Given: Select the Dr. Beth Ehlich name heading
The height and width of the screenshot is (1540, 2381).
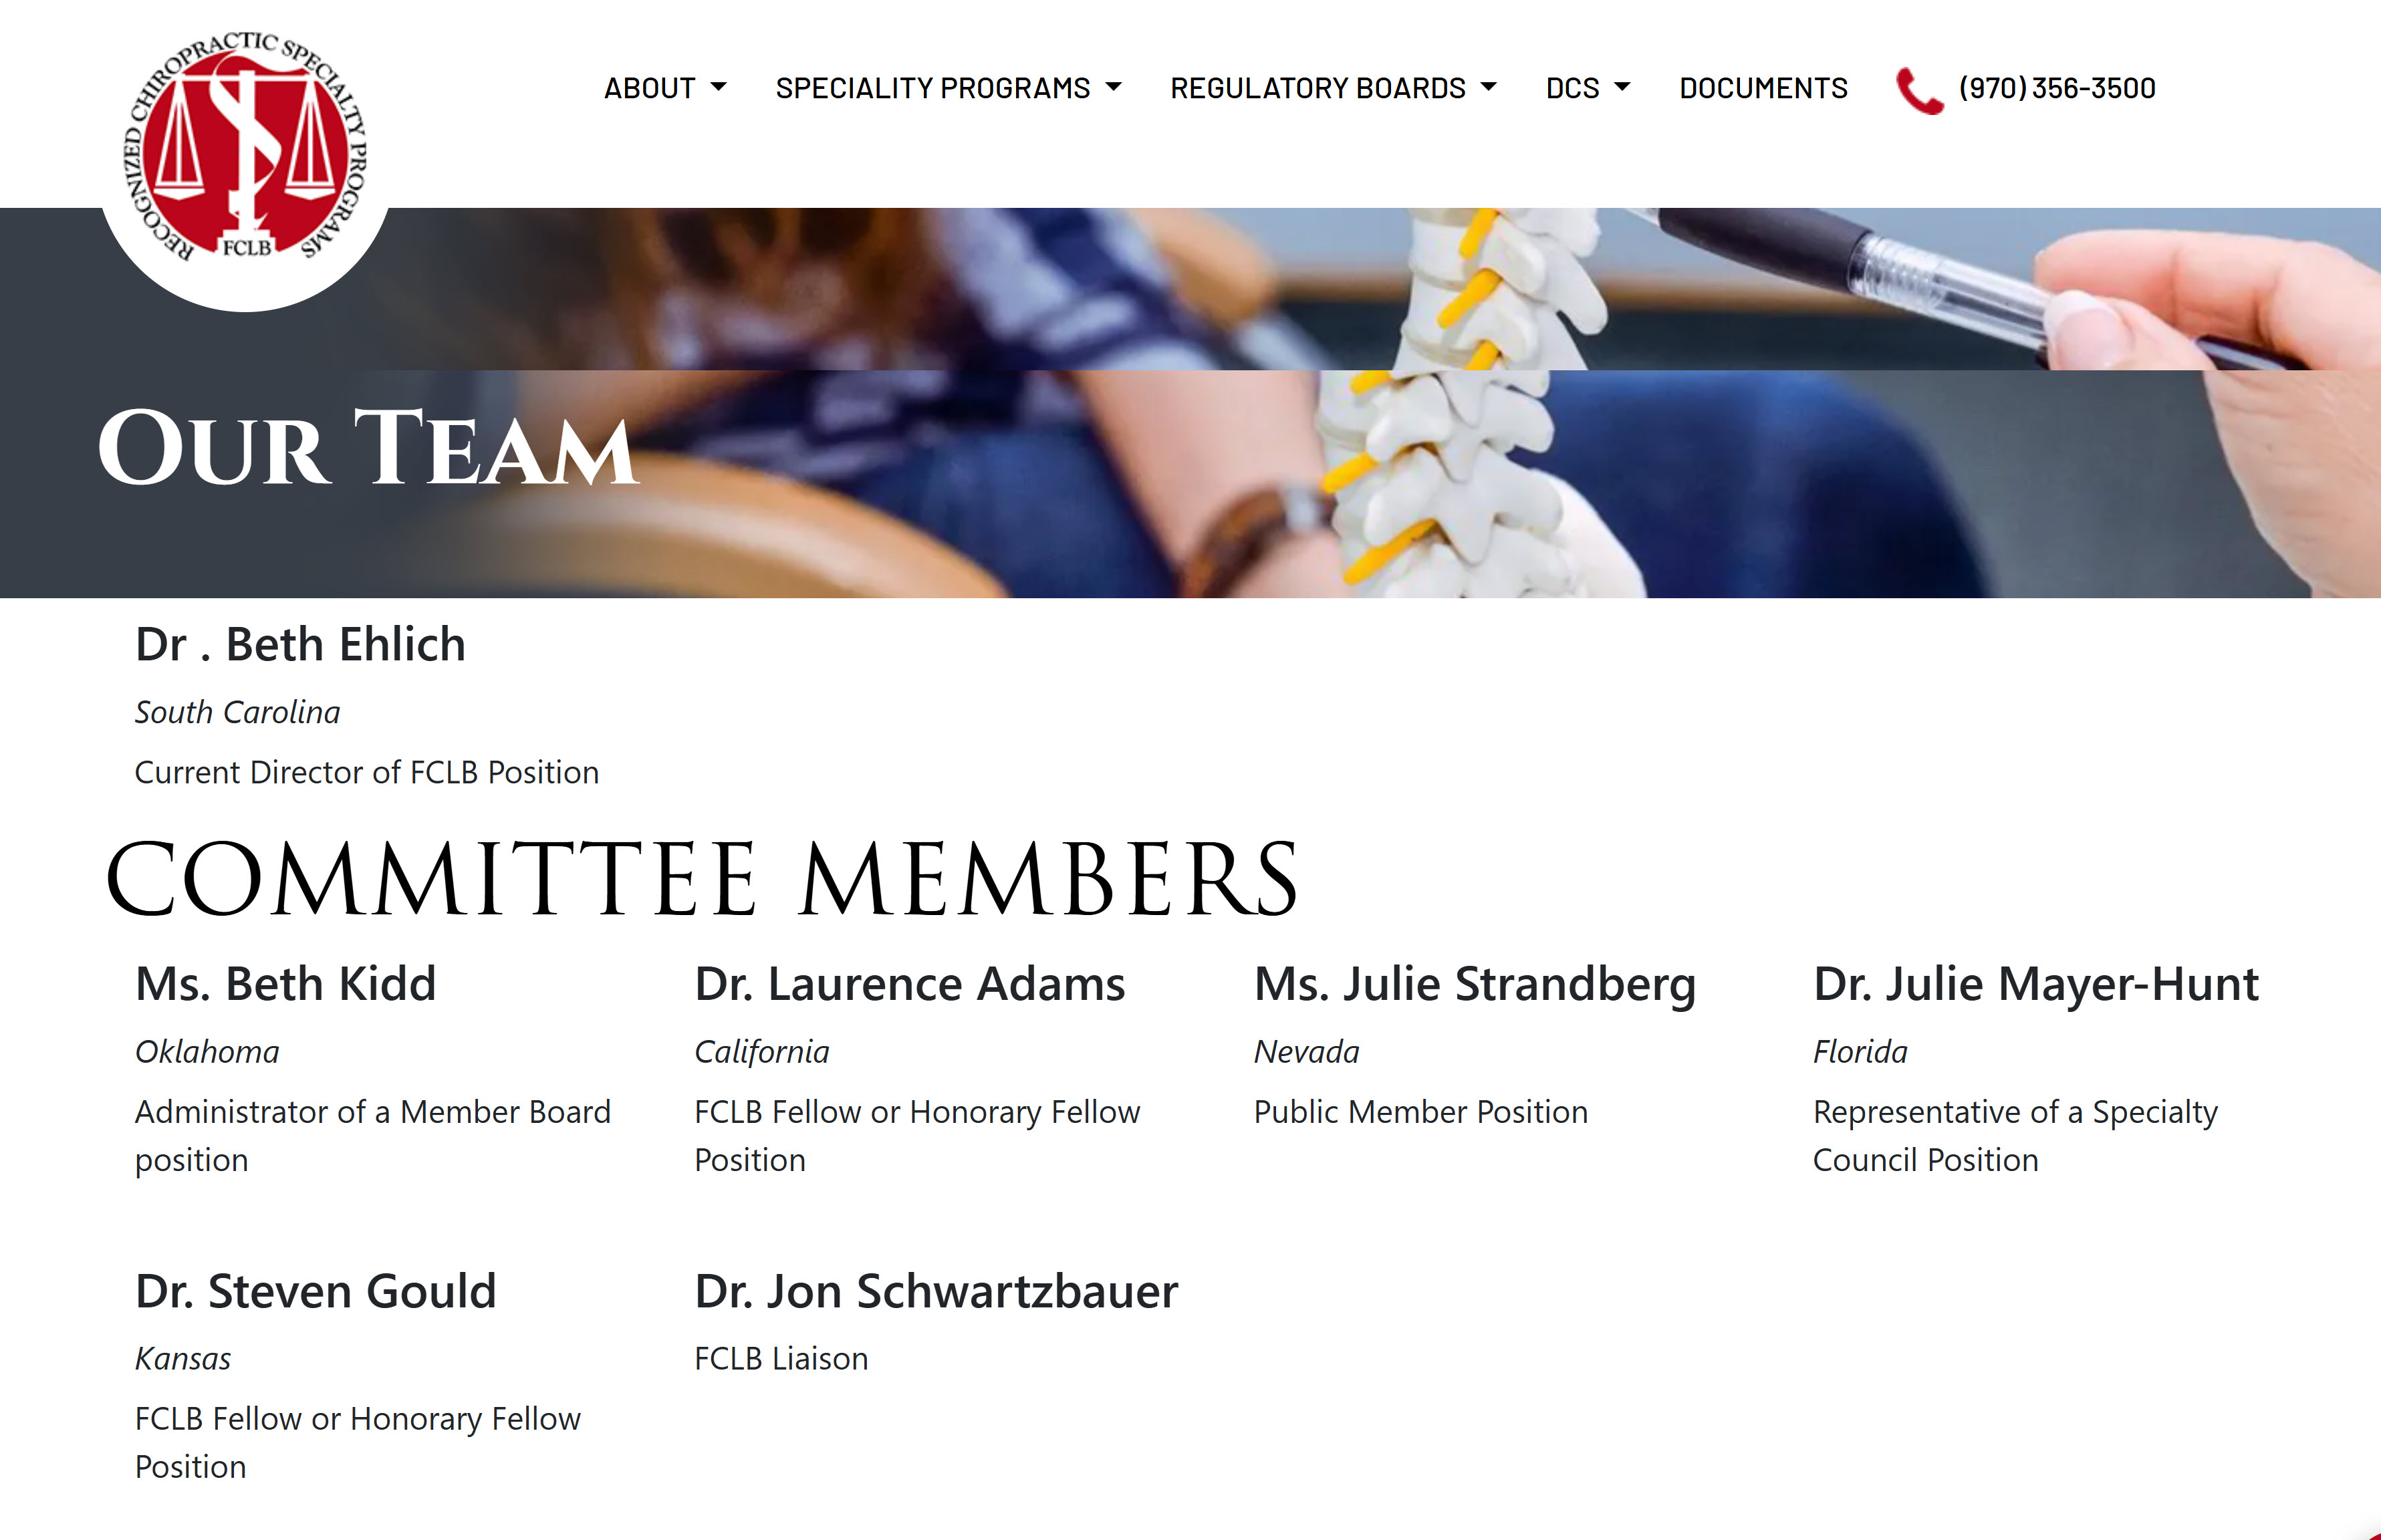Looking at the screenshot, I should point(300,644).
